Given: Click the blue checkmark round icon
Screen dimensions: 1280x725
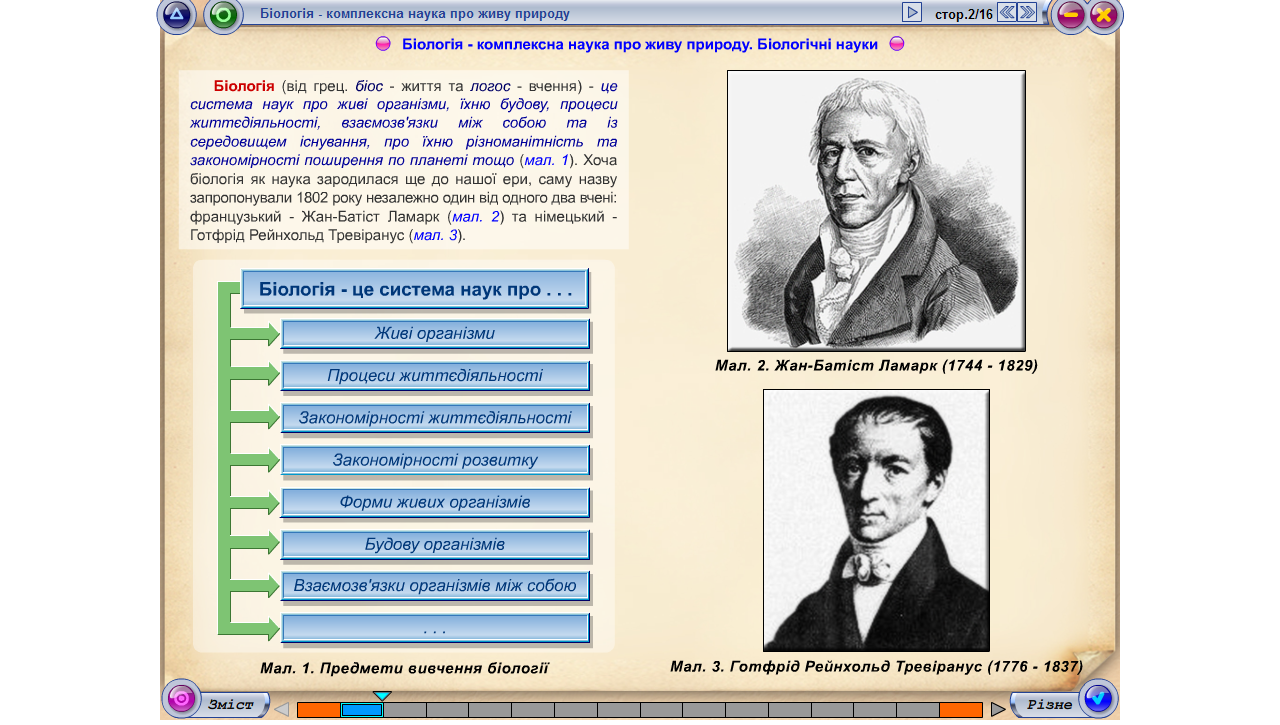Looking at the screenshot, I should [1098, 698].
